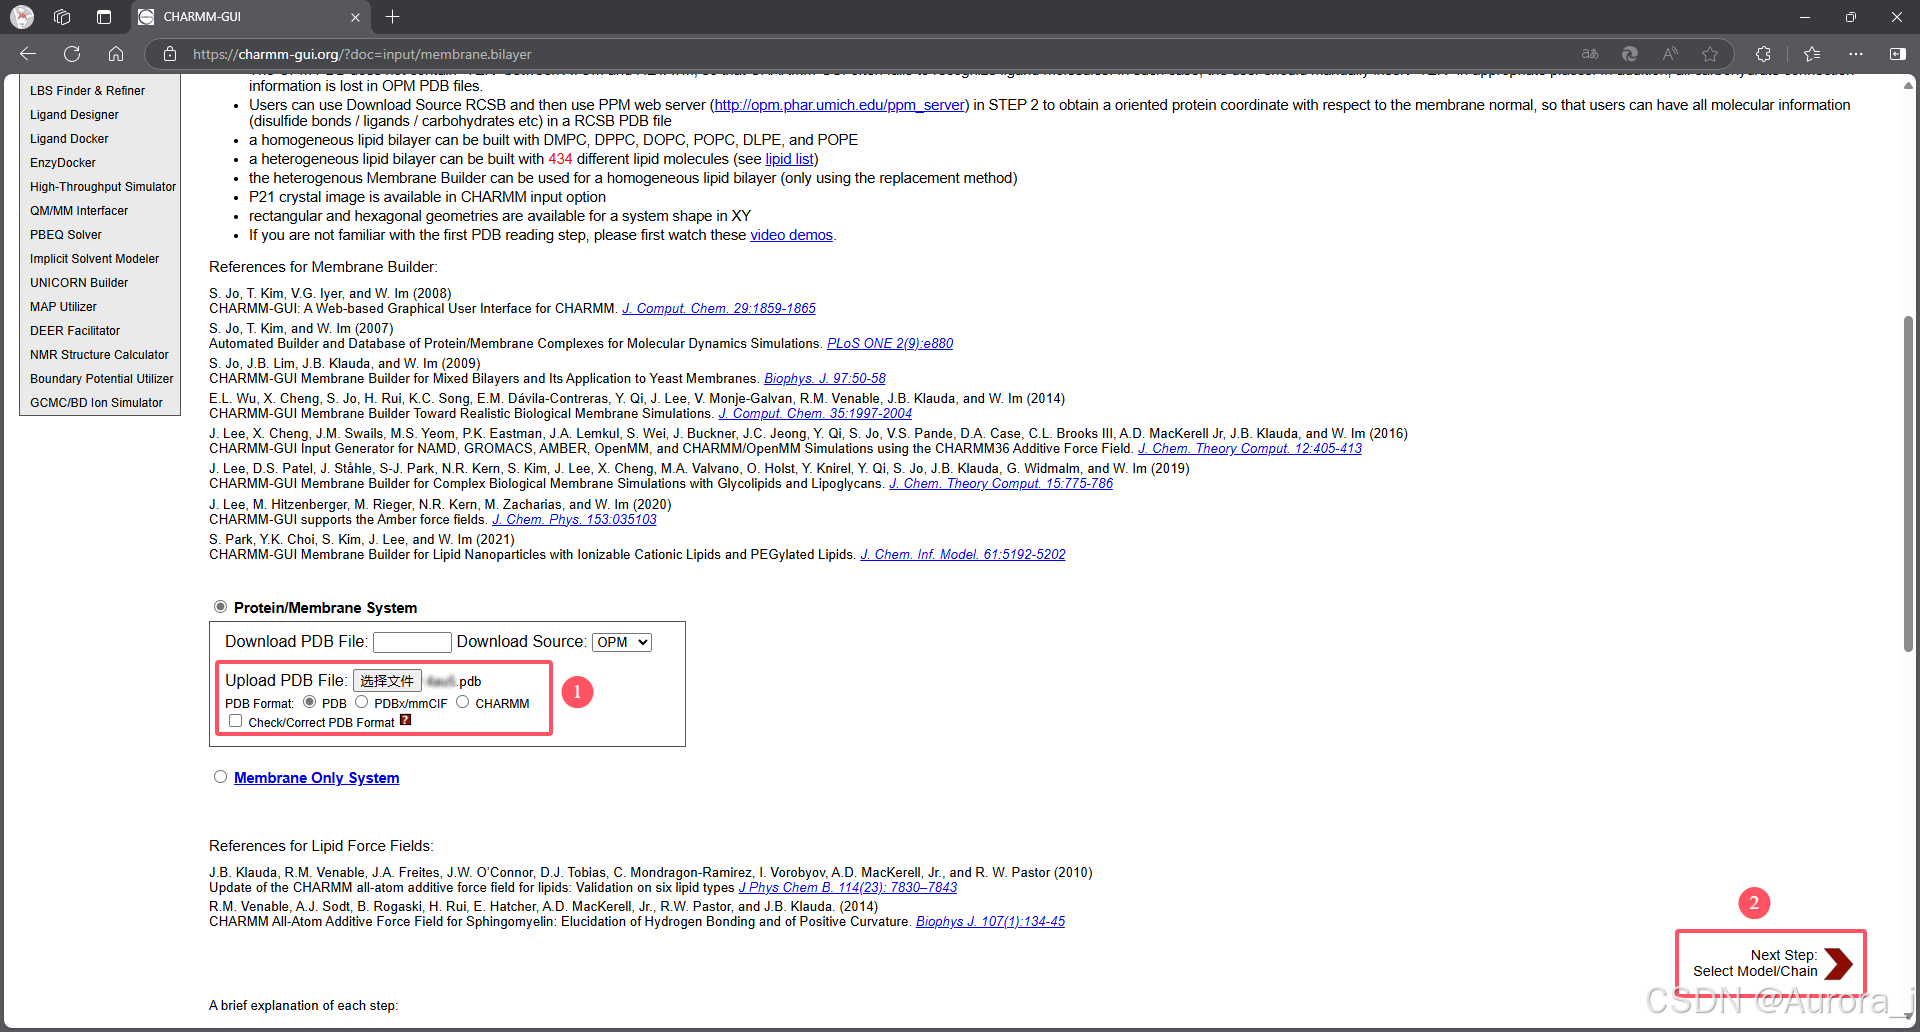The width and height of the screenshot is (1920, 1032).
Task: Open the tab actions menu icon
Action: tap(104, 17)
